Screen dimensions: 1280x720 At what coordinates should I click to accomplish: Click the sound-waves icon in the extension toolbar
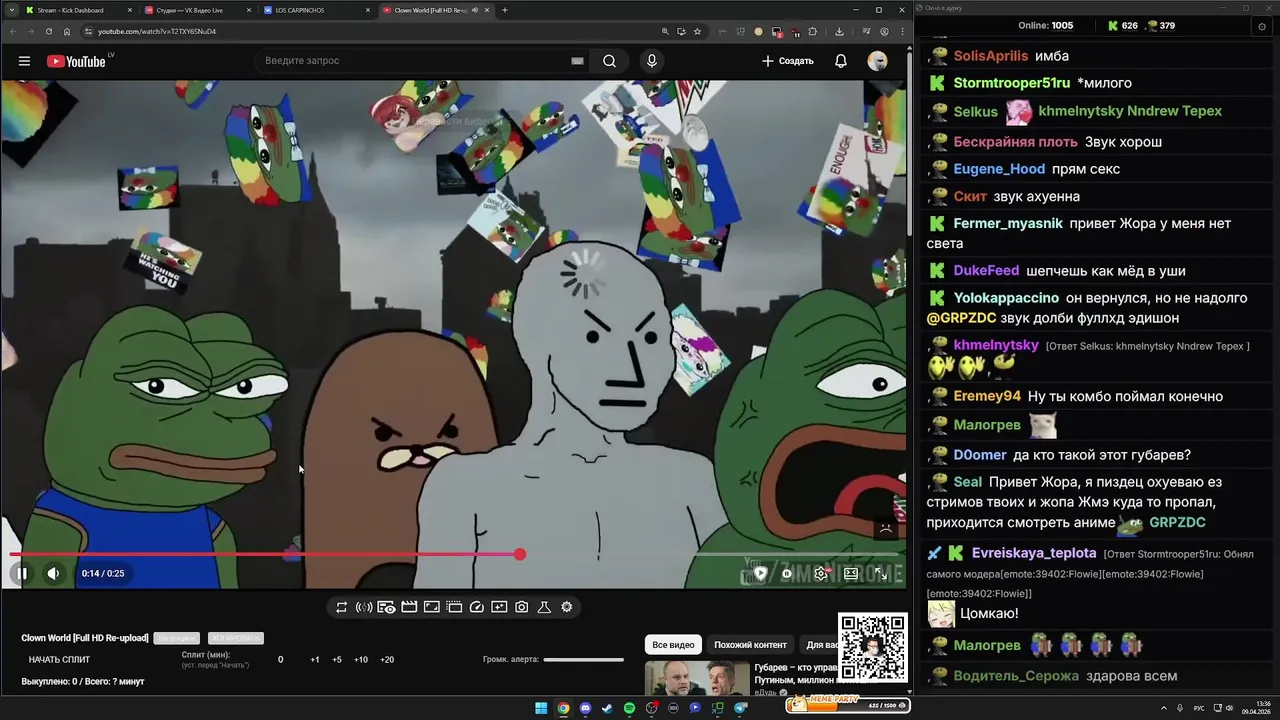pyautogui.click(x=364, y=607)
